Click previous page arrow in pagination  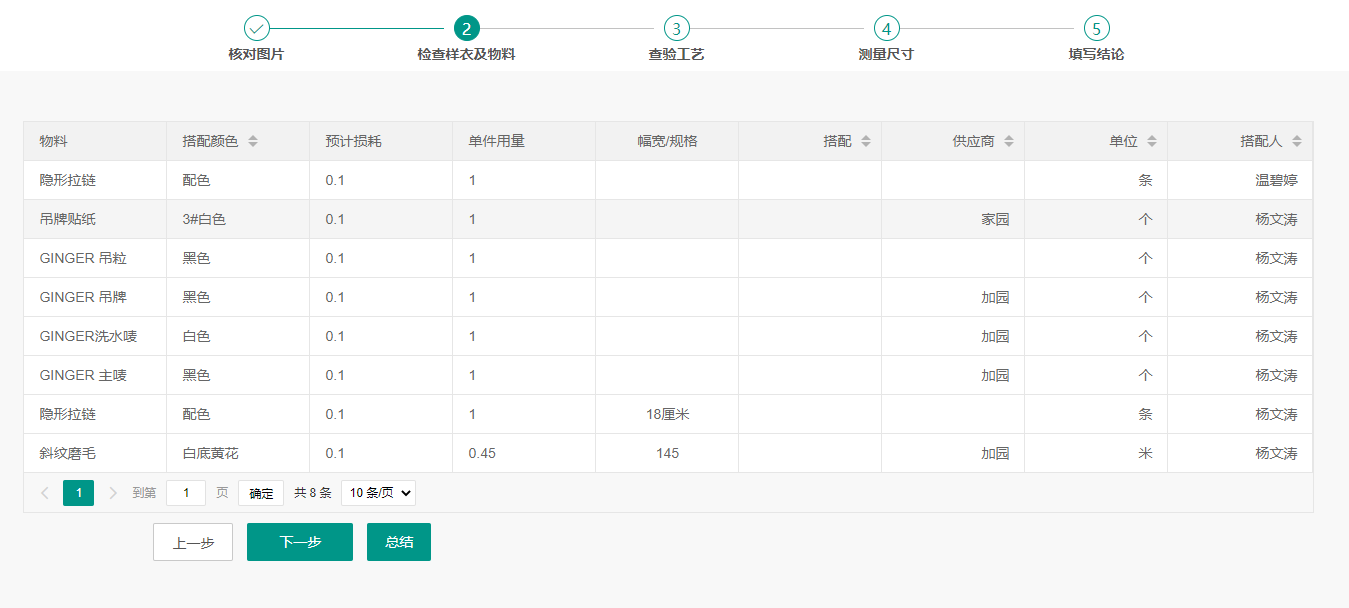point(45,493)
